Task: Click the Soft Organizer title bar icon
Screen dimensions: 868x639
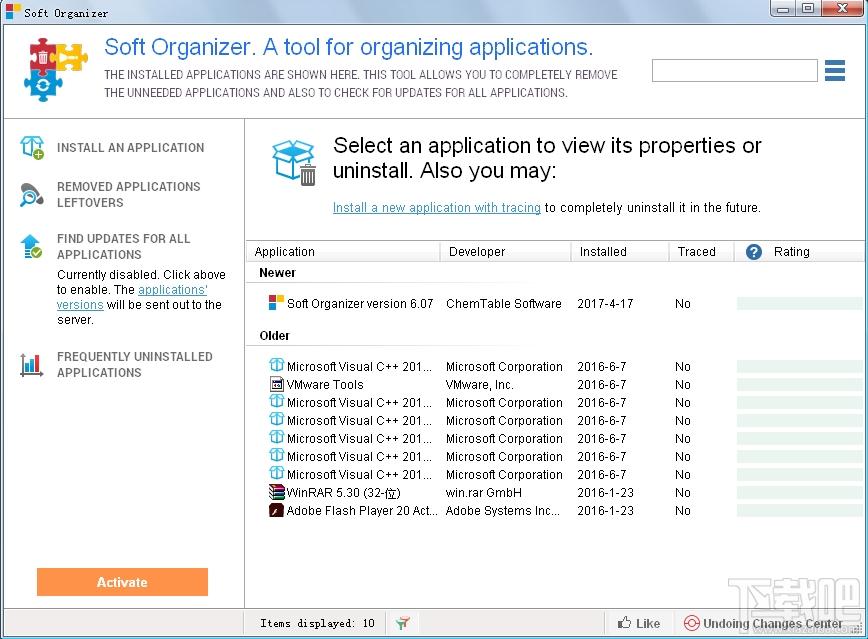Action: point(12,11)
